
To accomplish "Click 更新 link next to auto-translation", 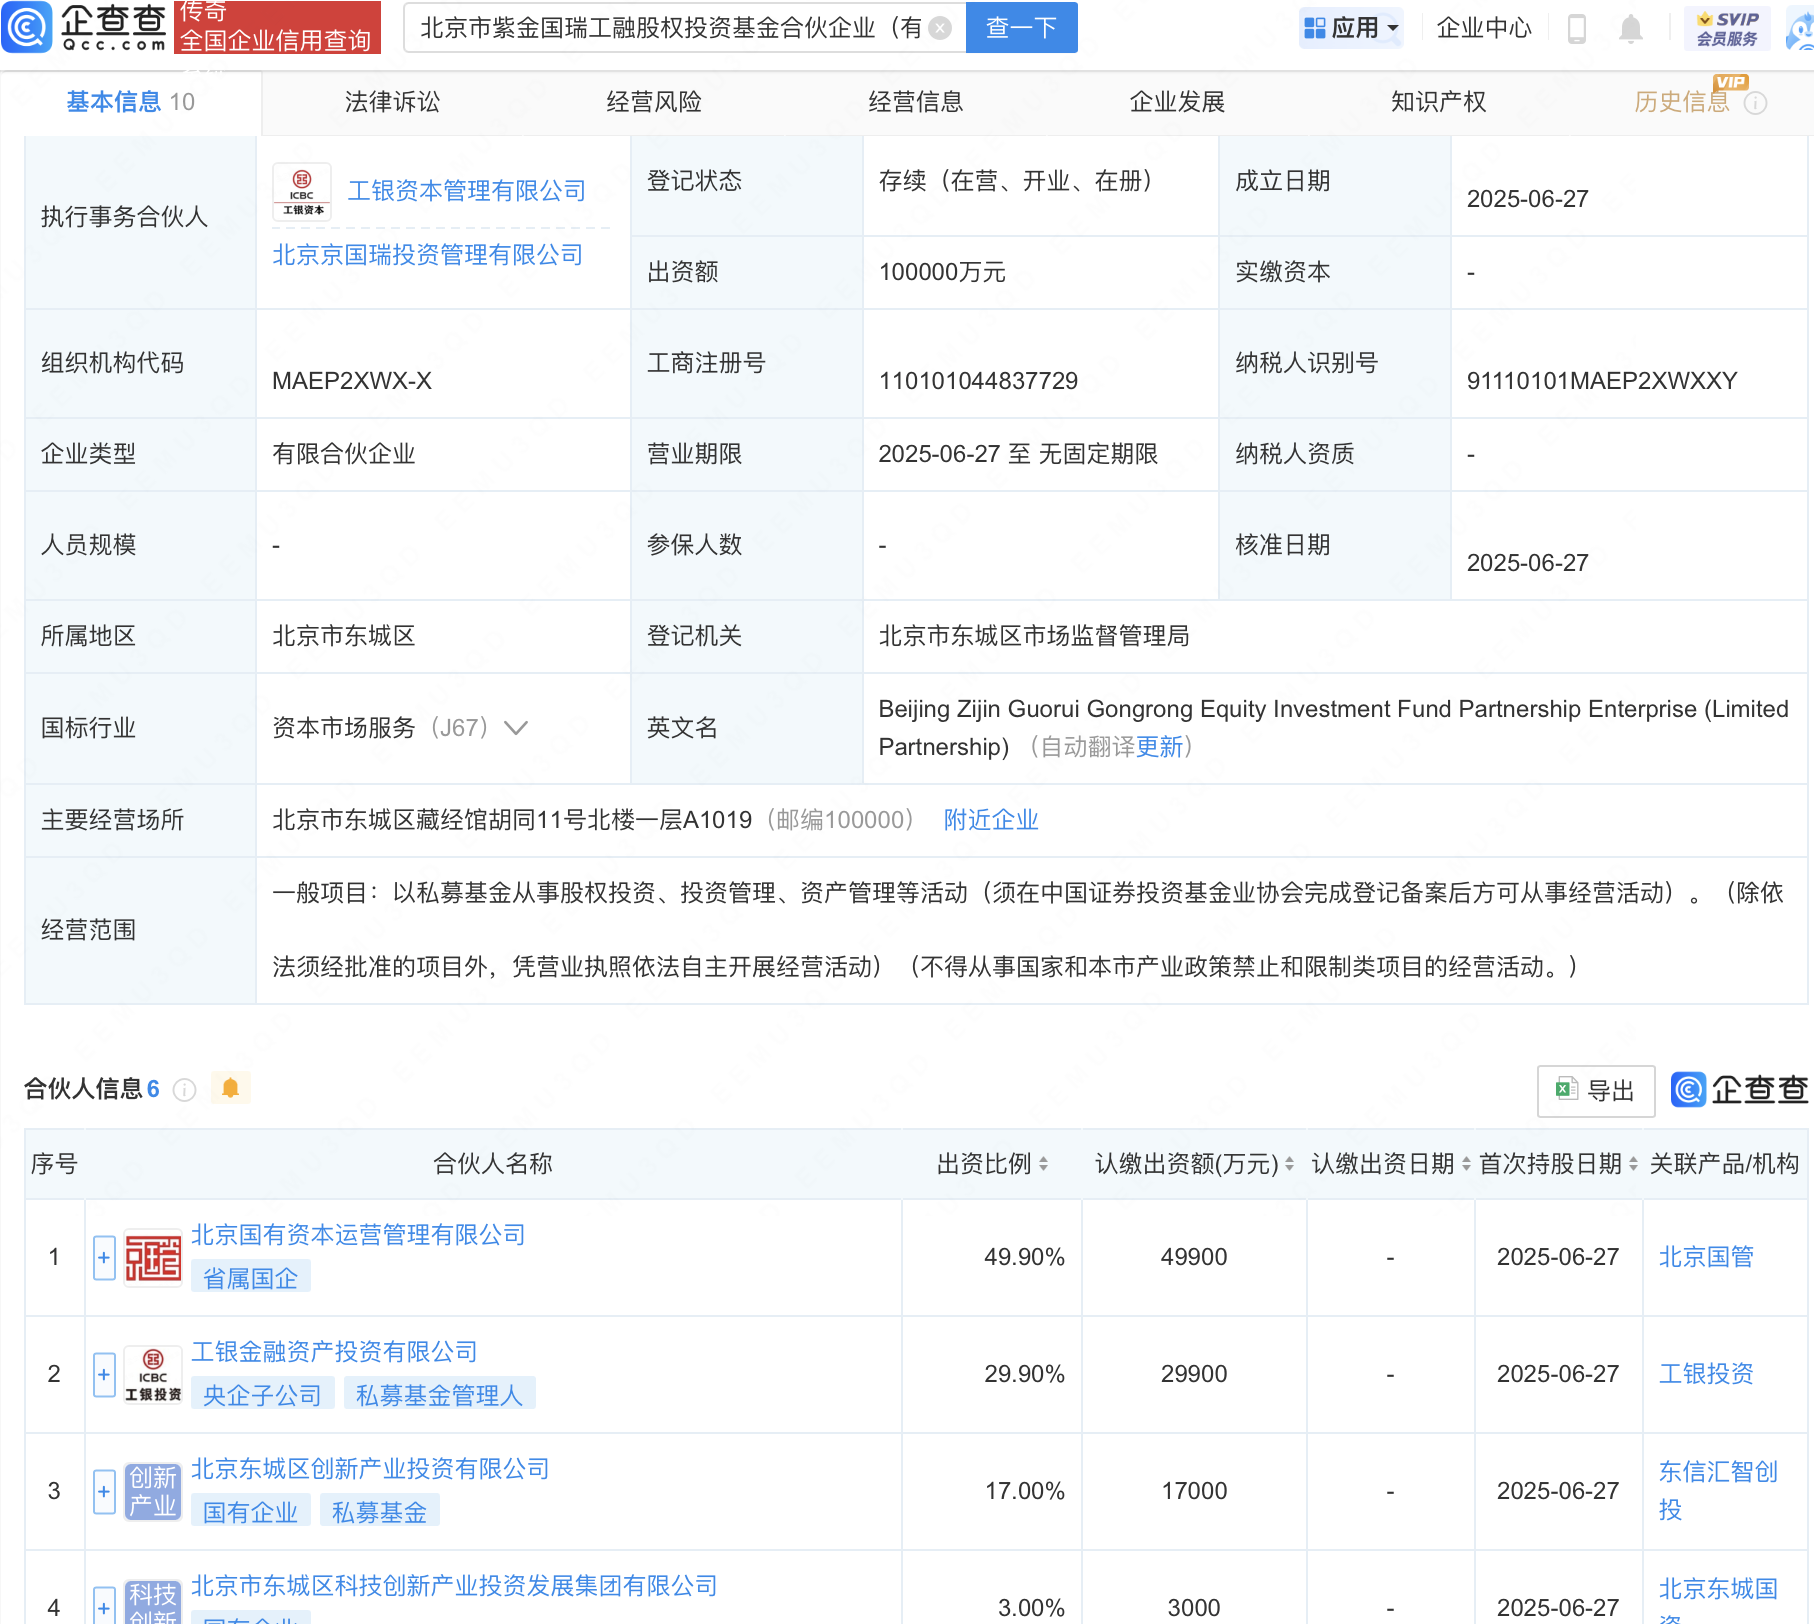I will (x=1160, y=747).
